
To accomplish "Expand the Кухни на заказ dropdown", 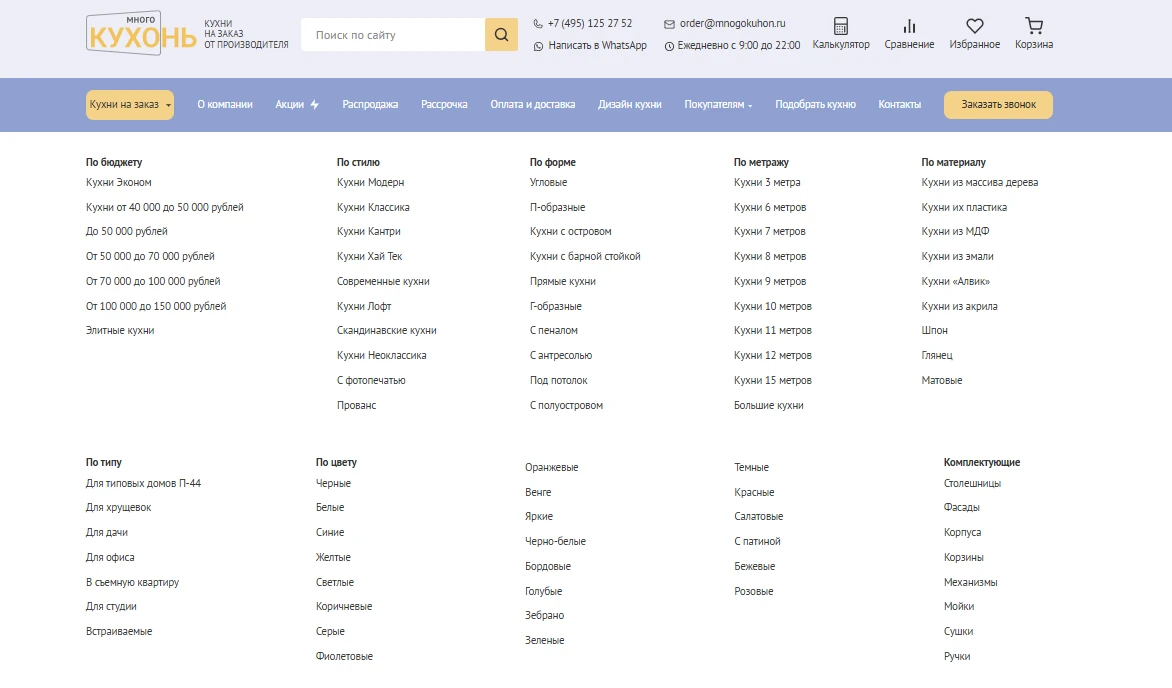I will tap(130, 105).
